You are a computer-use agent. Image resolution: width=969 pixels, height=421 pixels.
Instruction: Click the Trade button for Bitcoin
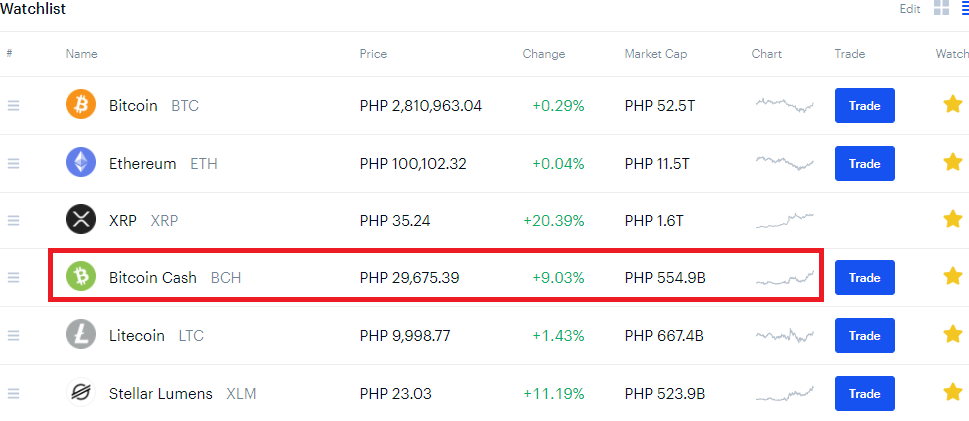865,106
